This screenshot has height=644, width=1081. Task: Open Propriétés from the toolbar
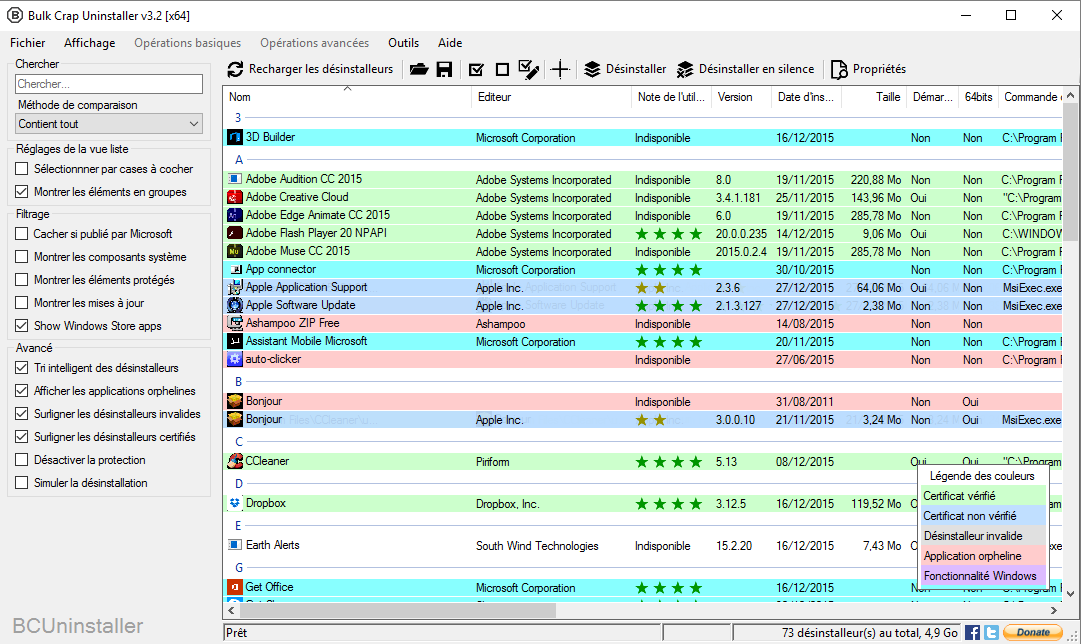[869, 69]
